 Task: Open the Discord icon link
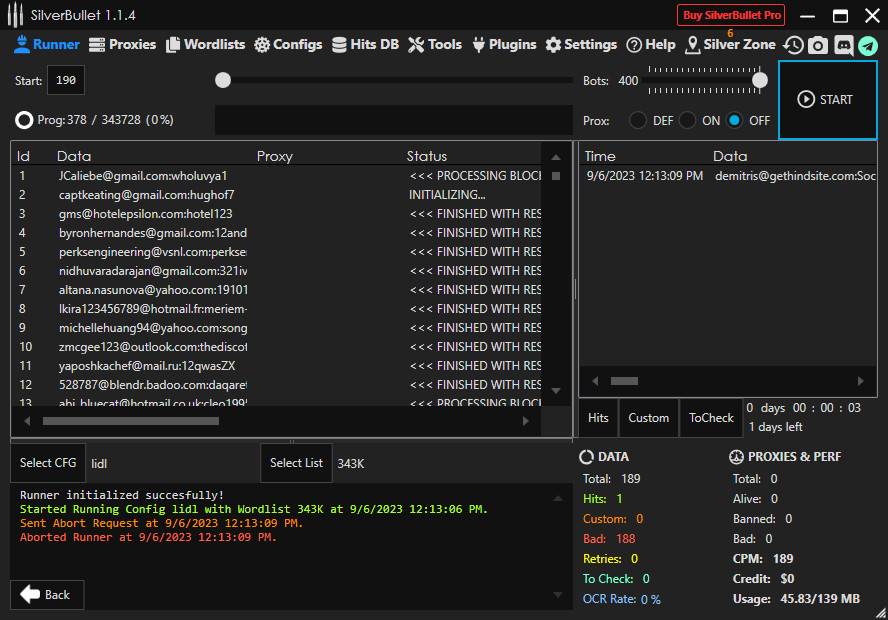pyautogui.click(x=843, y=45)
